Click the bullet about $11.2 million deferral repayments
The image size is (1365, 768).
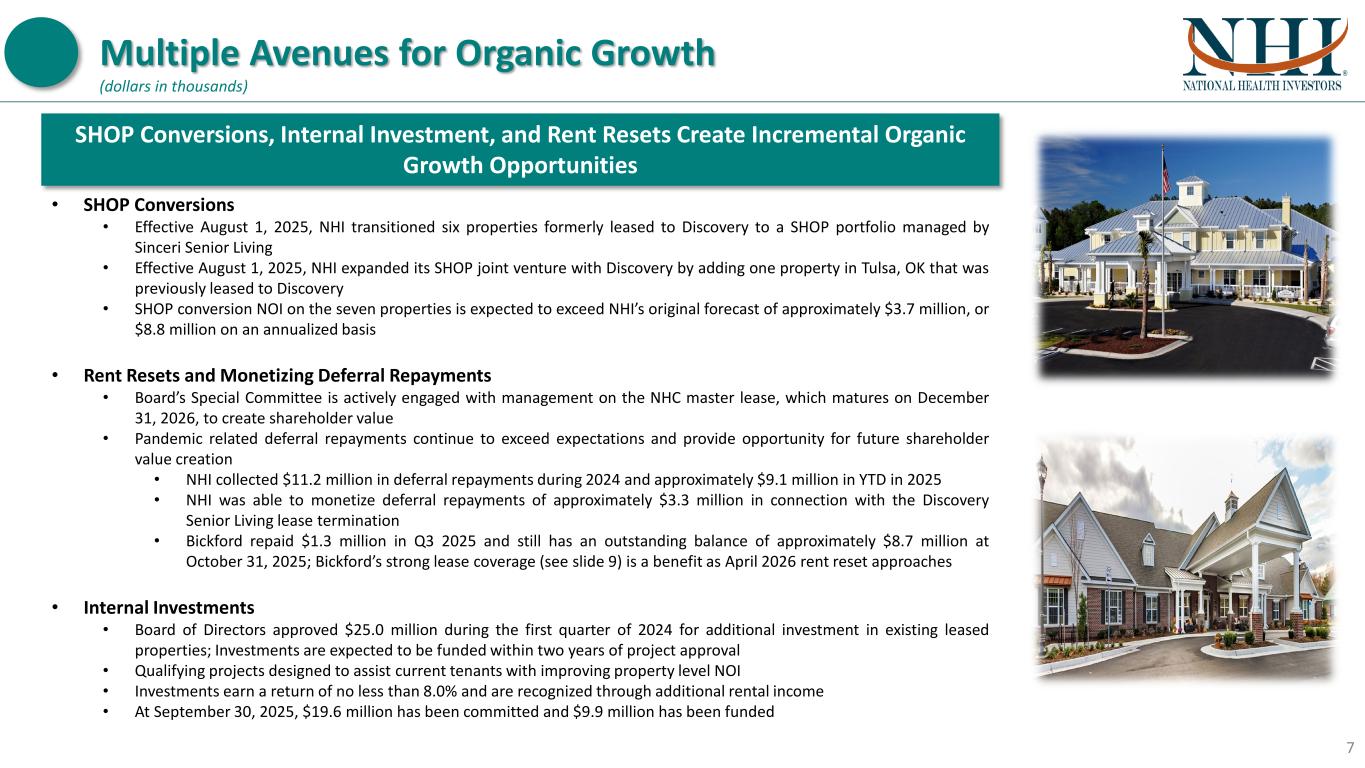coord(564,479)
